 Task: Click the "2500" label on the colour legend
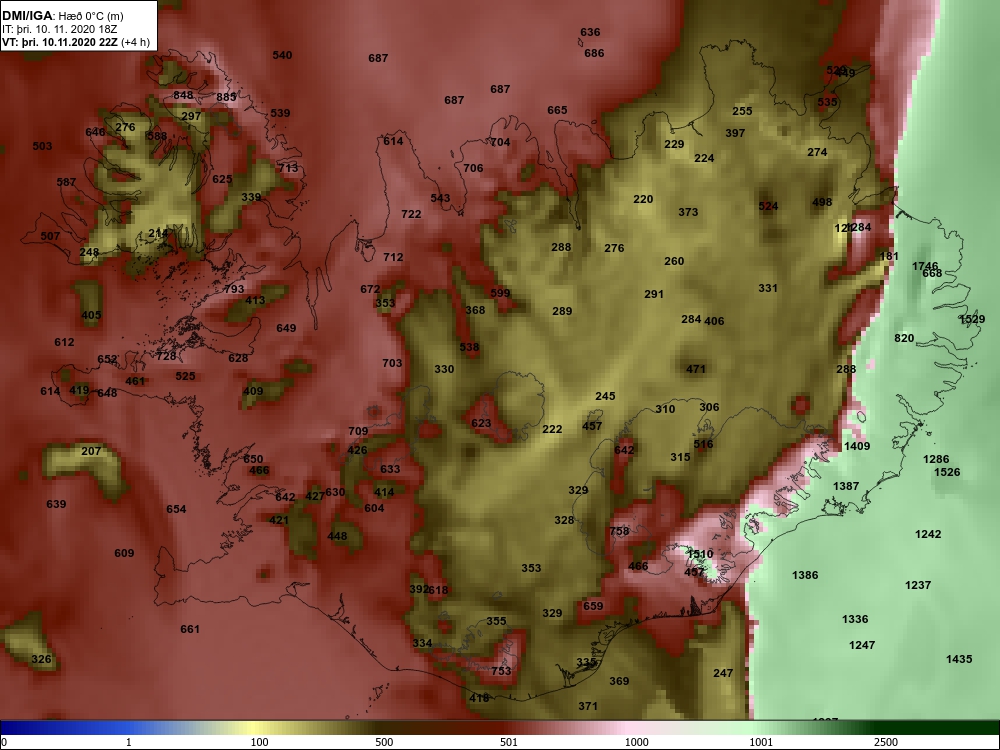coord(886,742)
